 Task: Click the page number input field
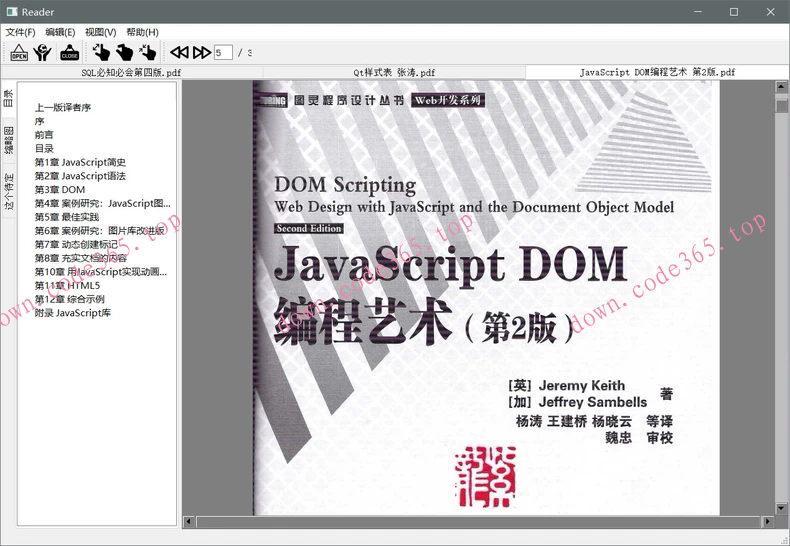tap(223, 52)
